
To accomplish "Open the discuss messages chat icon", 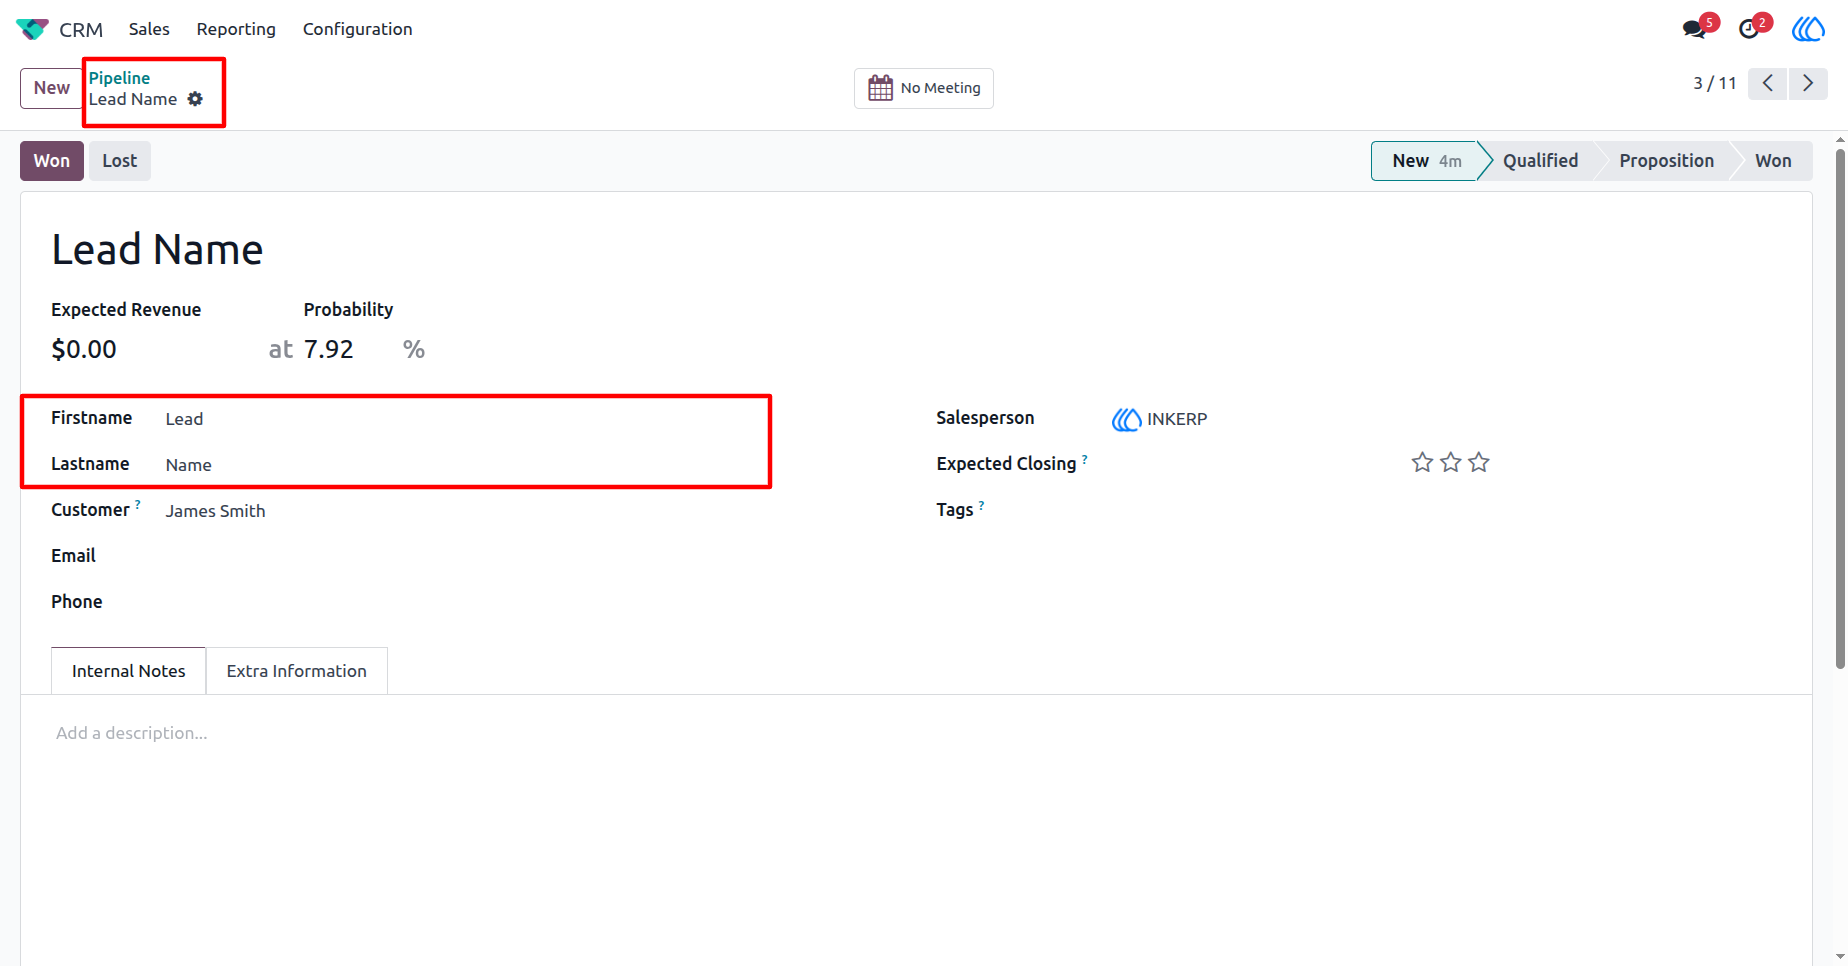I will click(x=1694, y=29).
